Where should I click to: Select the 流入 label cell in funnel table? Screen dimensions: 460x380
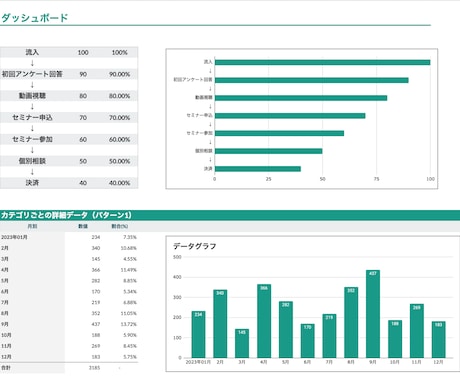coord(32,52)
